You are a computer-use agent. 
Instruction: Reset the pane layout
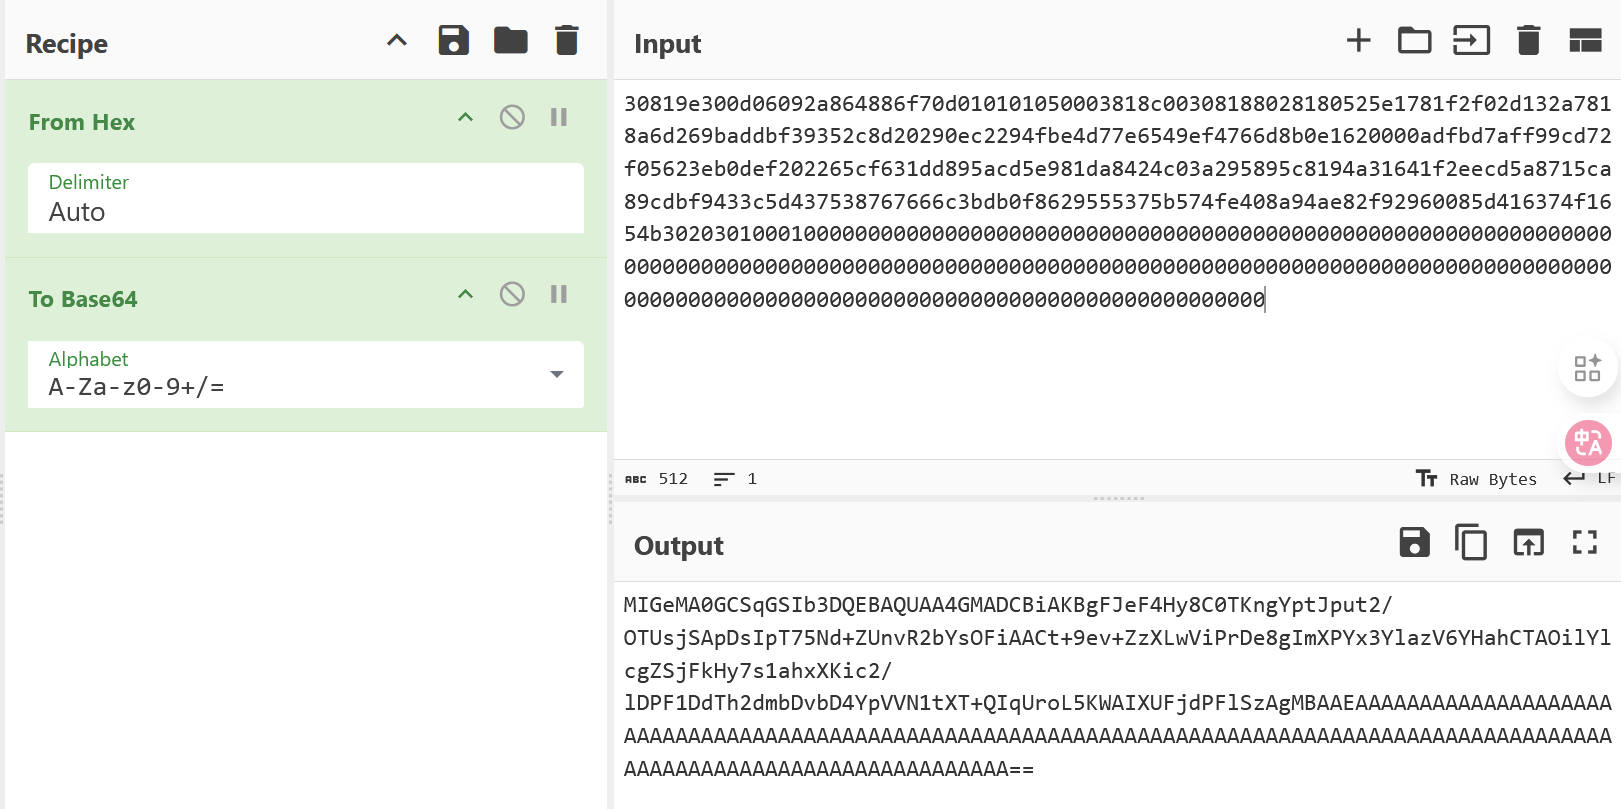1585,41
